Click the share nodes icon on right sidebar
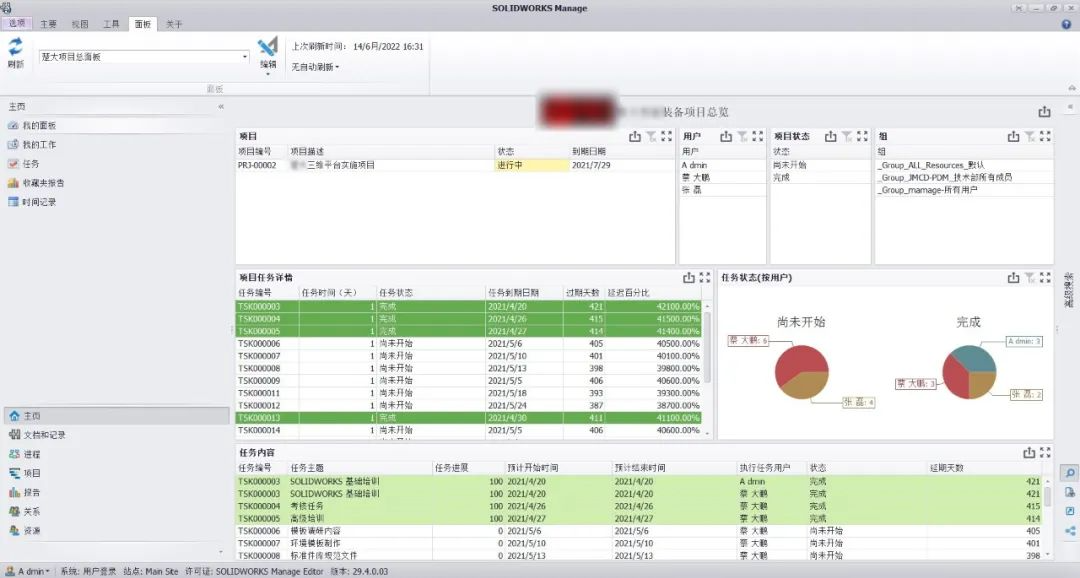 click(1070, 530)
